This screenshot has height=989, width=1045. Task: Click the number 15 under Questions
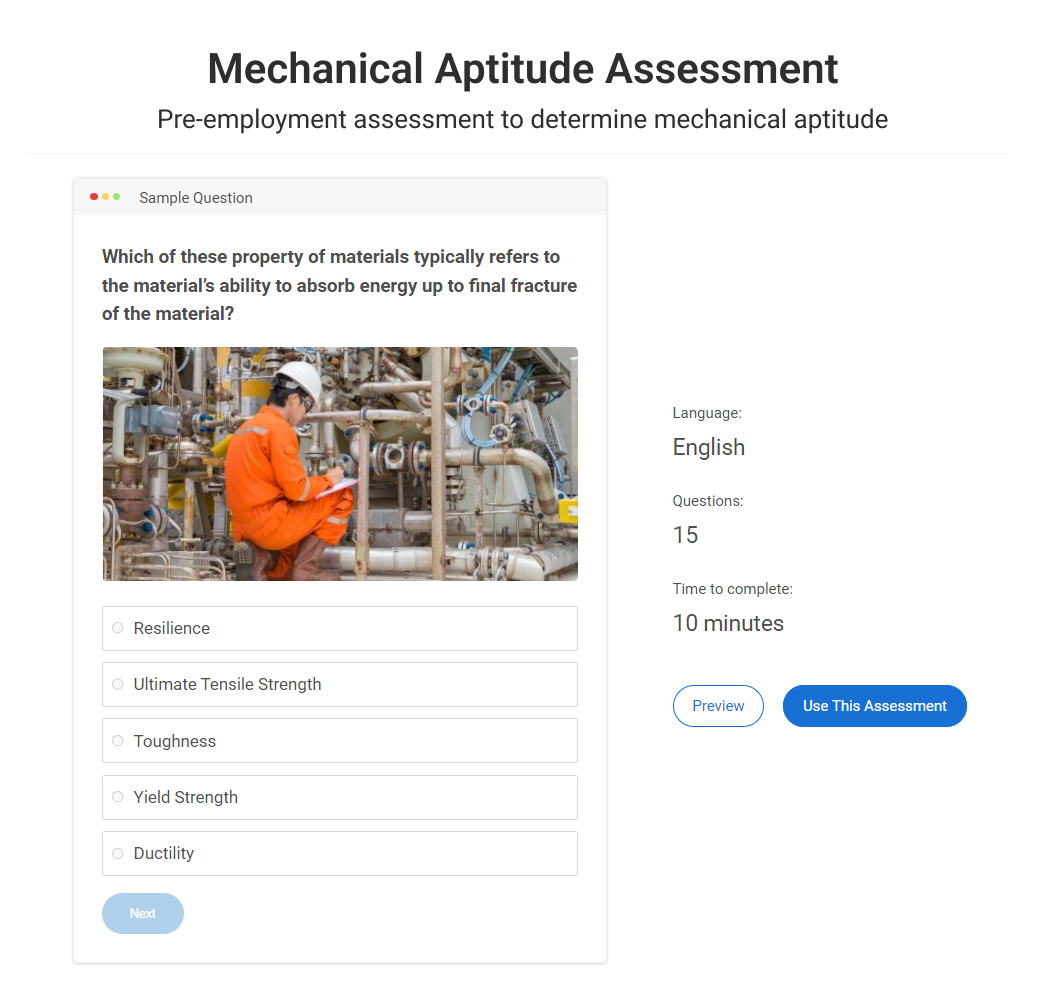685,535
